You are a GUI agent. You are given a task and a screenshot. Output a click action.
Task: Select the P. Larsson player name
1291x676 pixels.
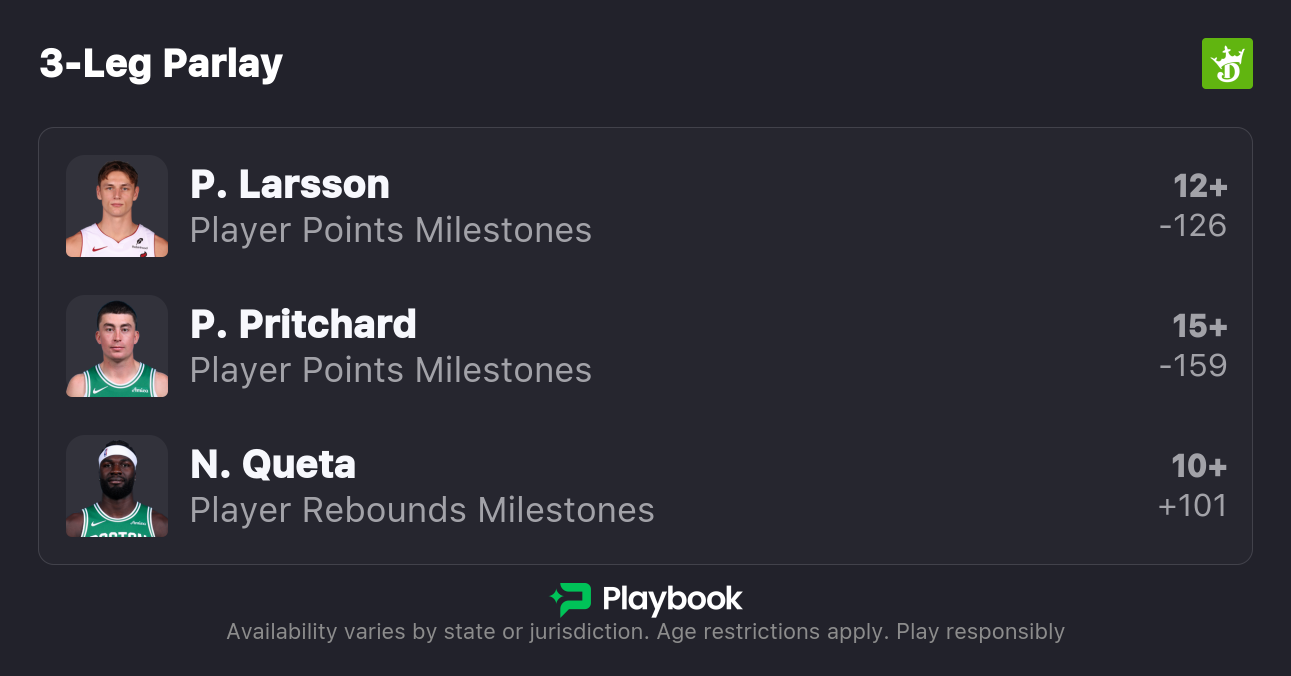click(x=290, y=185)
